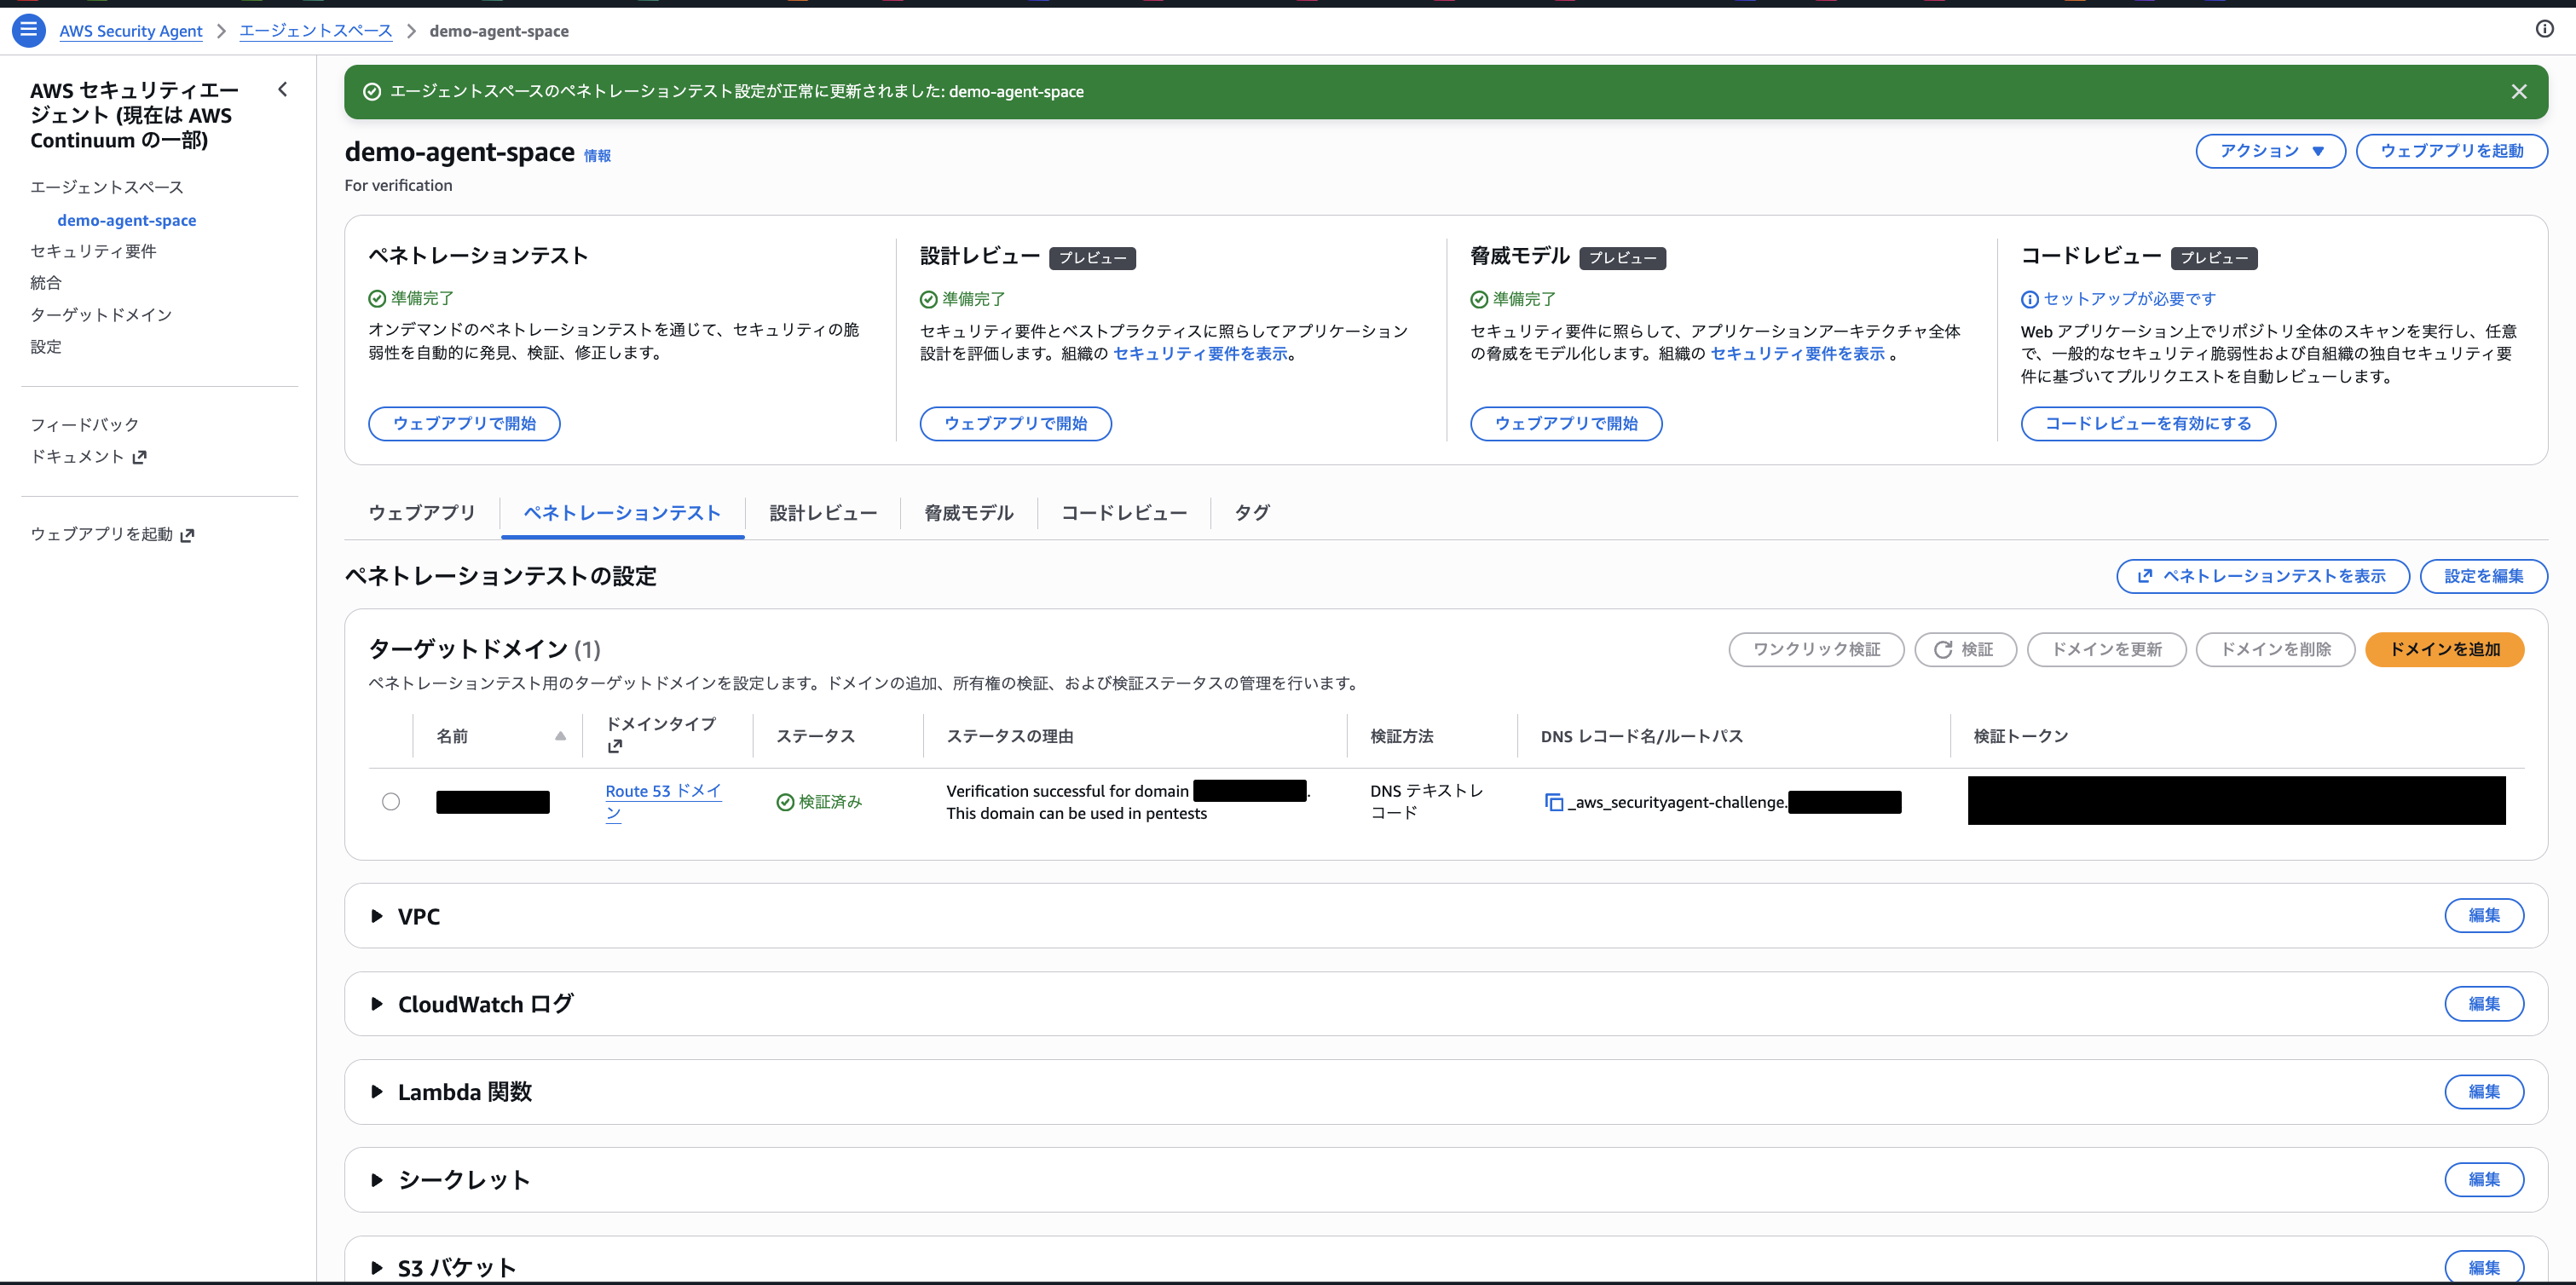Click the external link icon under ドメインタイプ
Screen dimensions: 2576x1285
[x=614, y=746]
